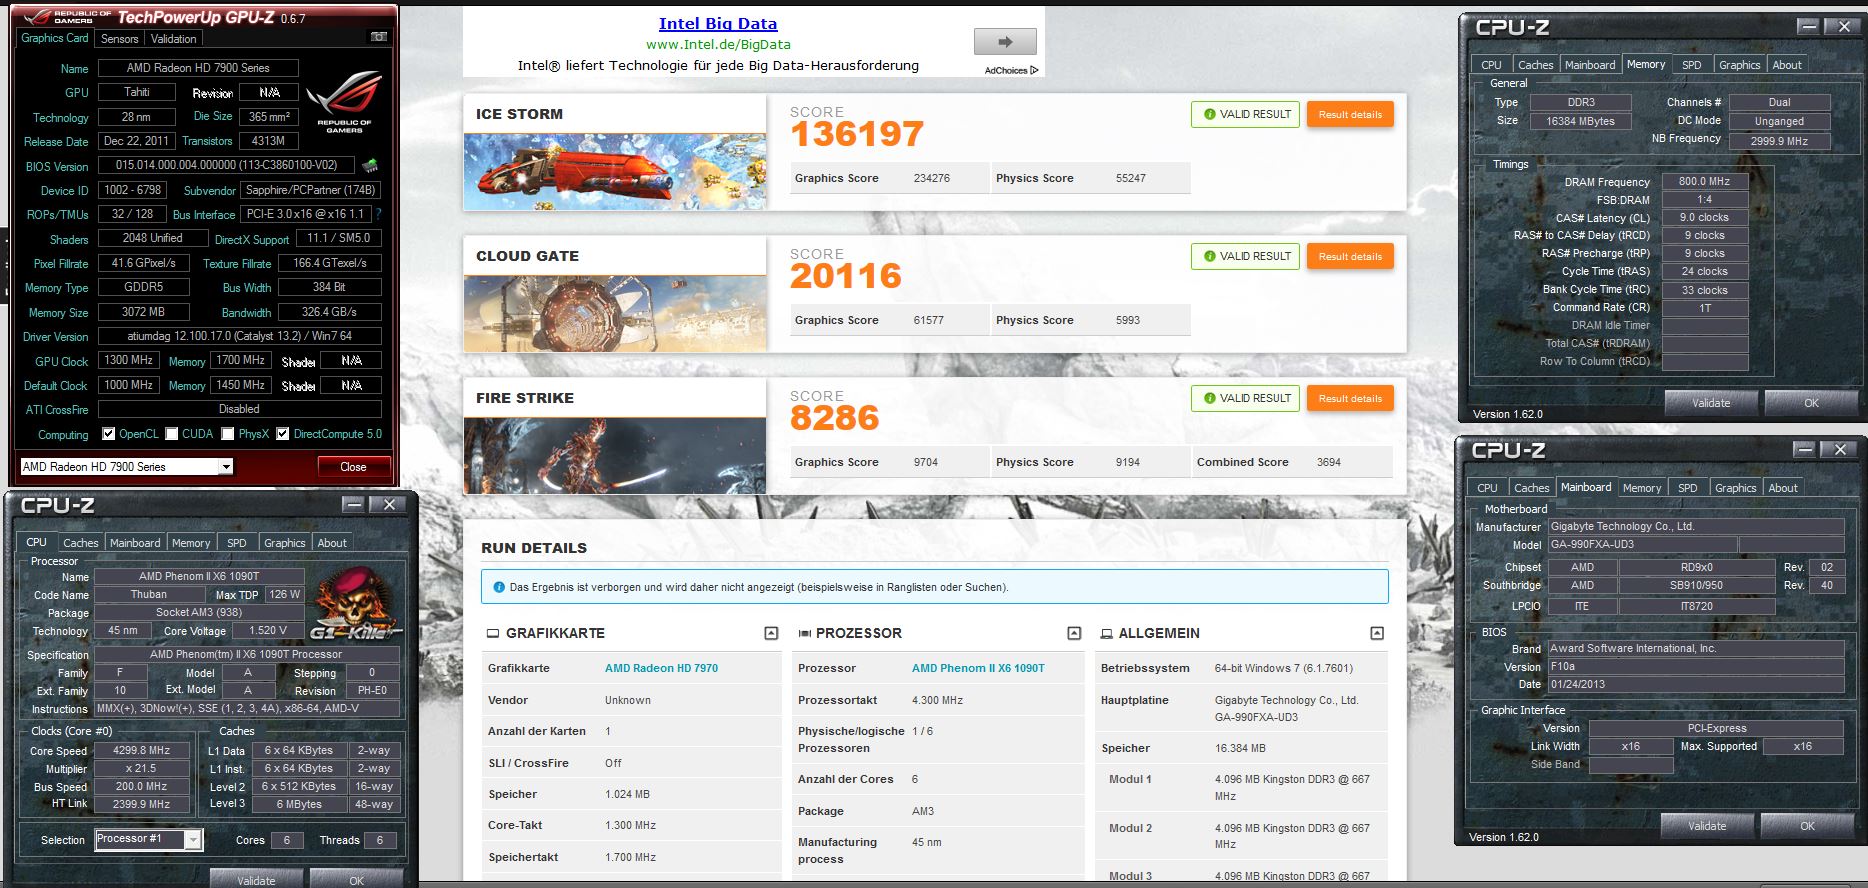Click the GPU Clock 1300 MHz field
Screen dimensions: 1868x888
tap(128, 360)
